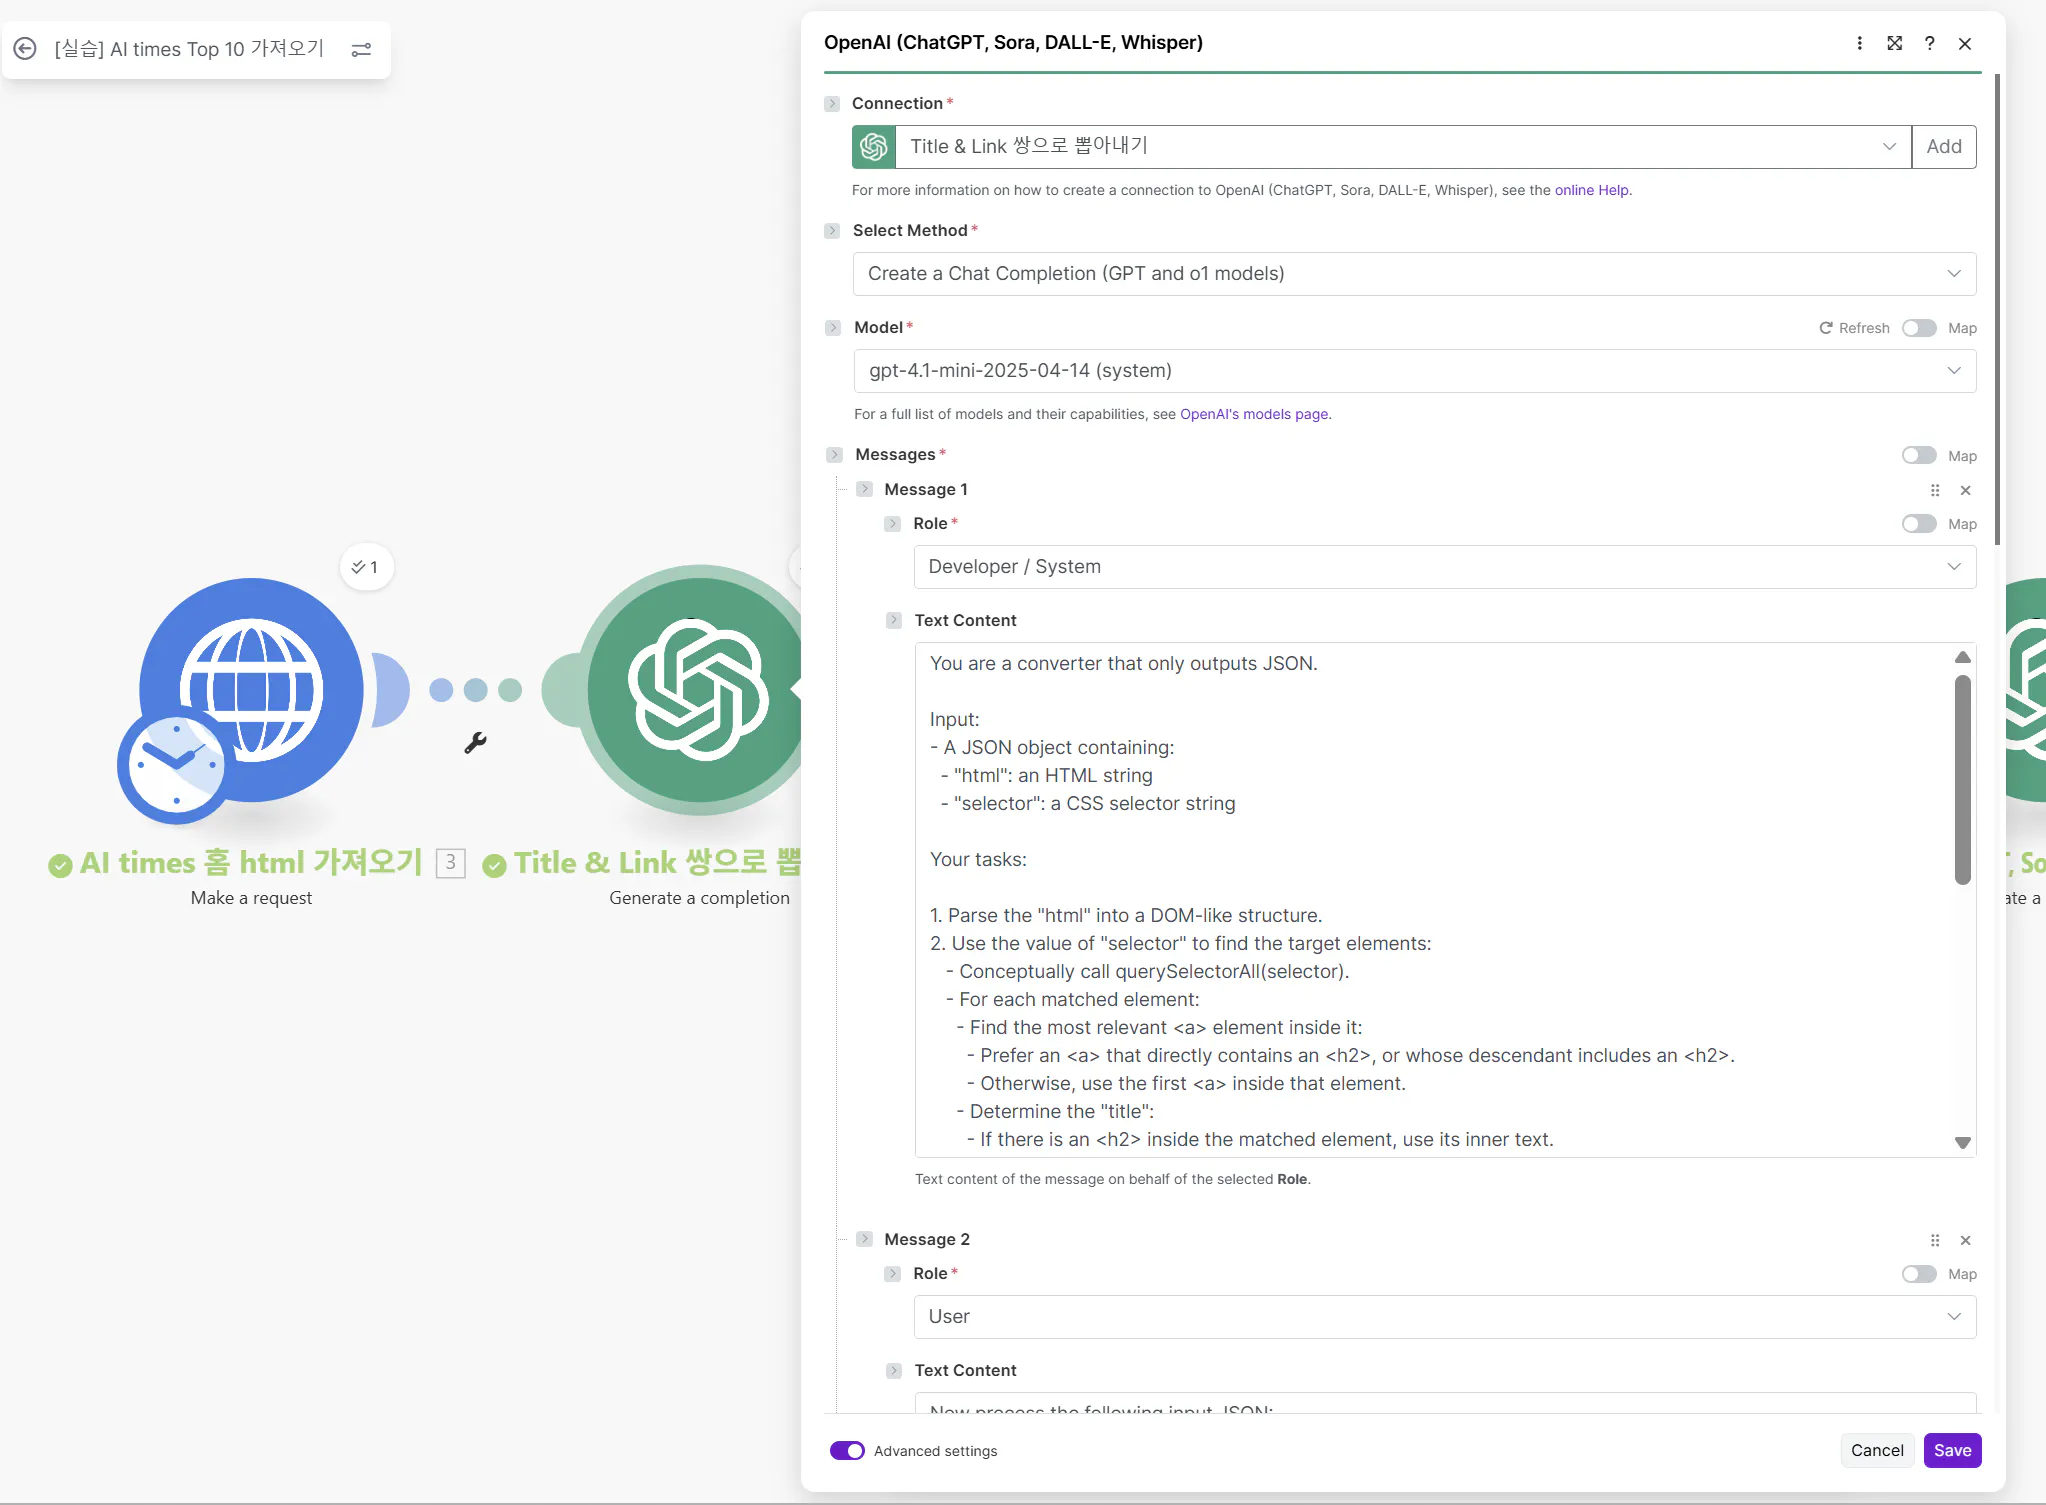This screenshot has width=2046, height=1505.
Task: Click the Cancel button
Action: [1877, 1451]
